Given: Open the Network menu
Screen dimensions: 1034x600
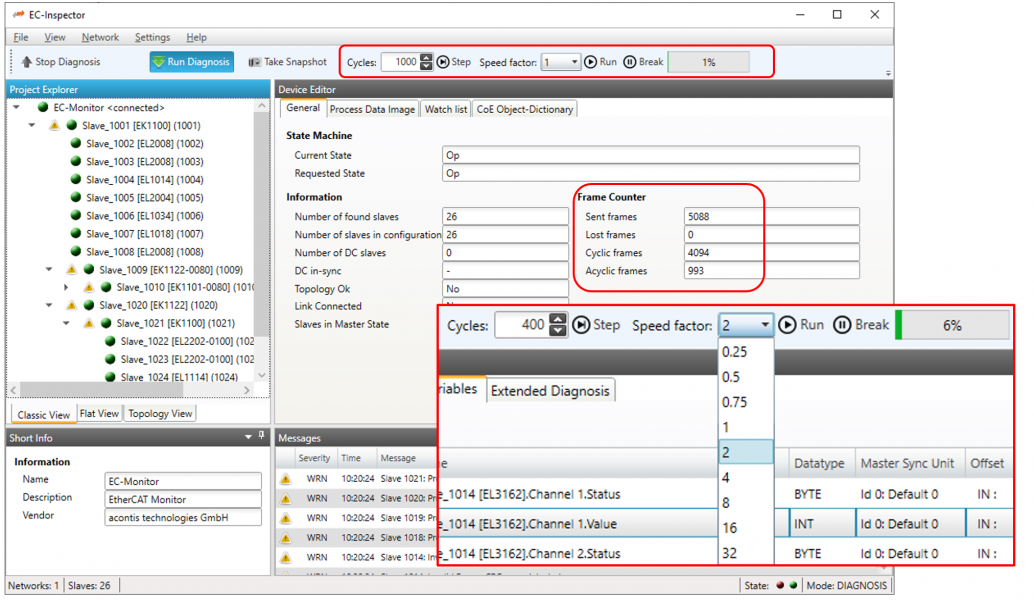Looking at the screenshot, I should (x=100, y=37).
